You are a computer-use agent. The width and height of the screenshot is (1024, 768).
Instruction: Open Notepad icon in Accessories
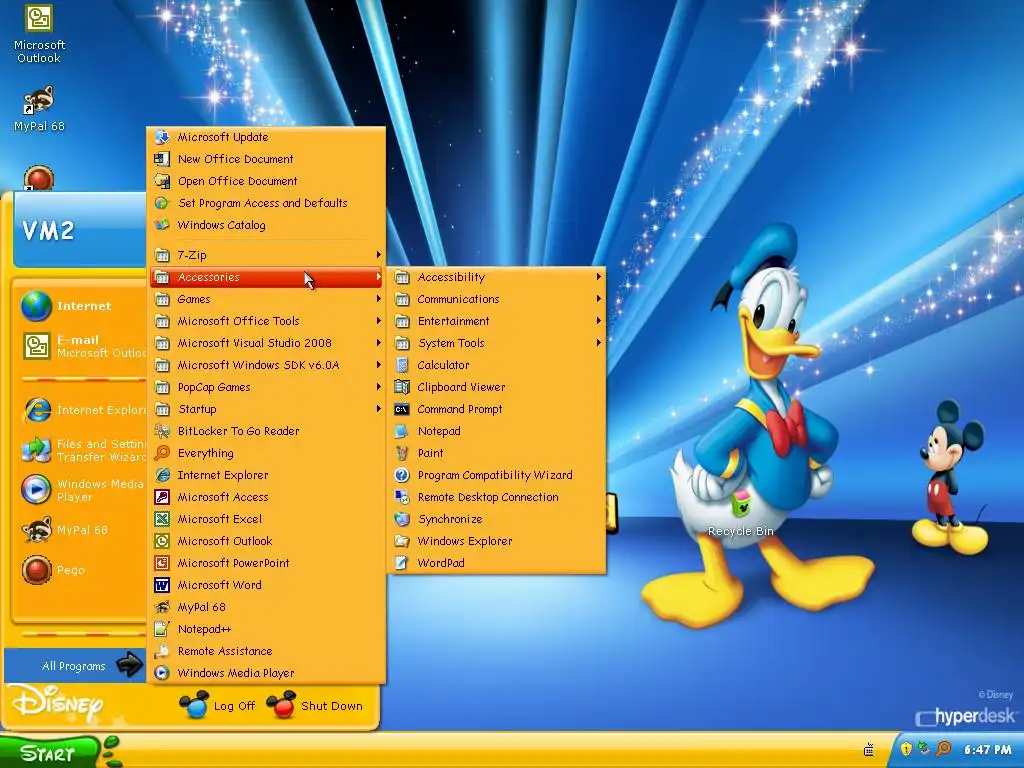tap(402, 431)
